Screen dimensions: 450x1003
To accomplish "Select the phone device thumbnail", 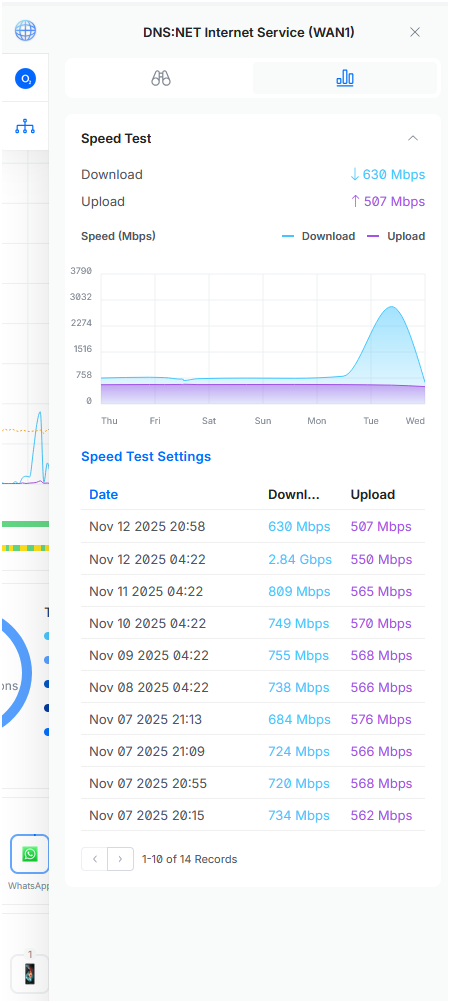I will [x=29, y=974].
